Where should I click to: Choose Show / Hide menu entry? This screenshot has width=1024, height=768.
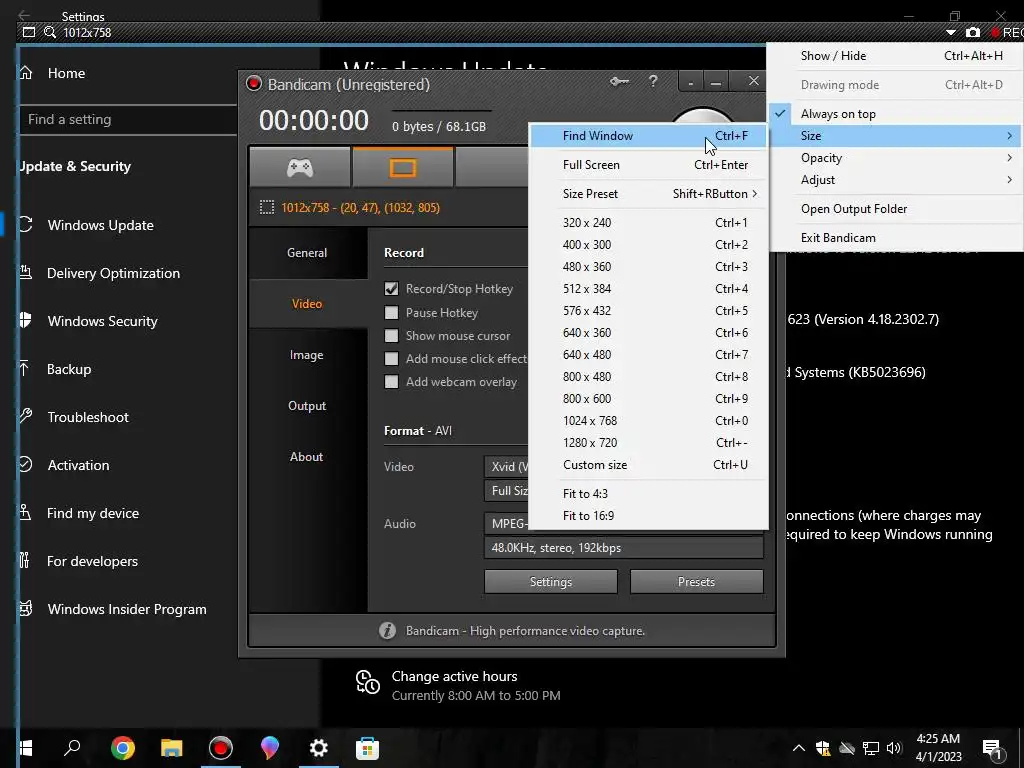click(x=895, y=56)
